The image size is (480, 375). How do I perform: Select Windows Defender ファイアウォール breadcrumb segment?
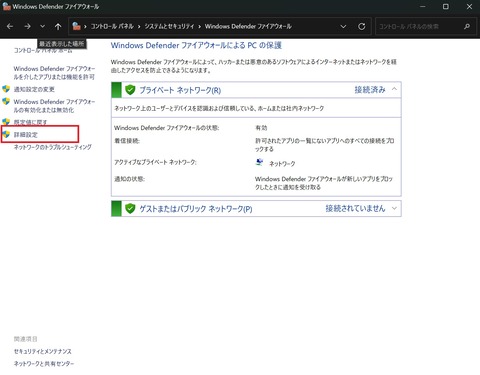click(248, 26)
